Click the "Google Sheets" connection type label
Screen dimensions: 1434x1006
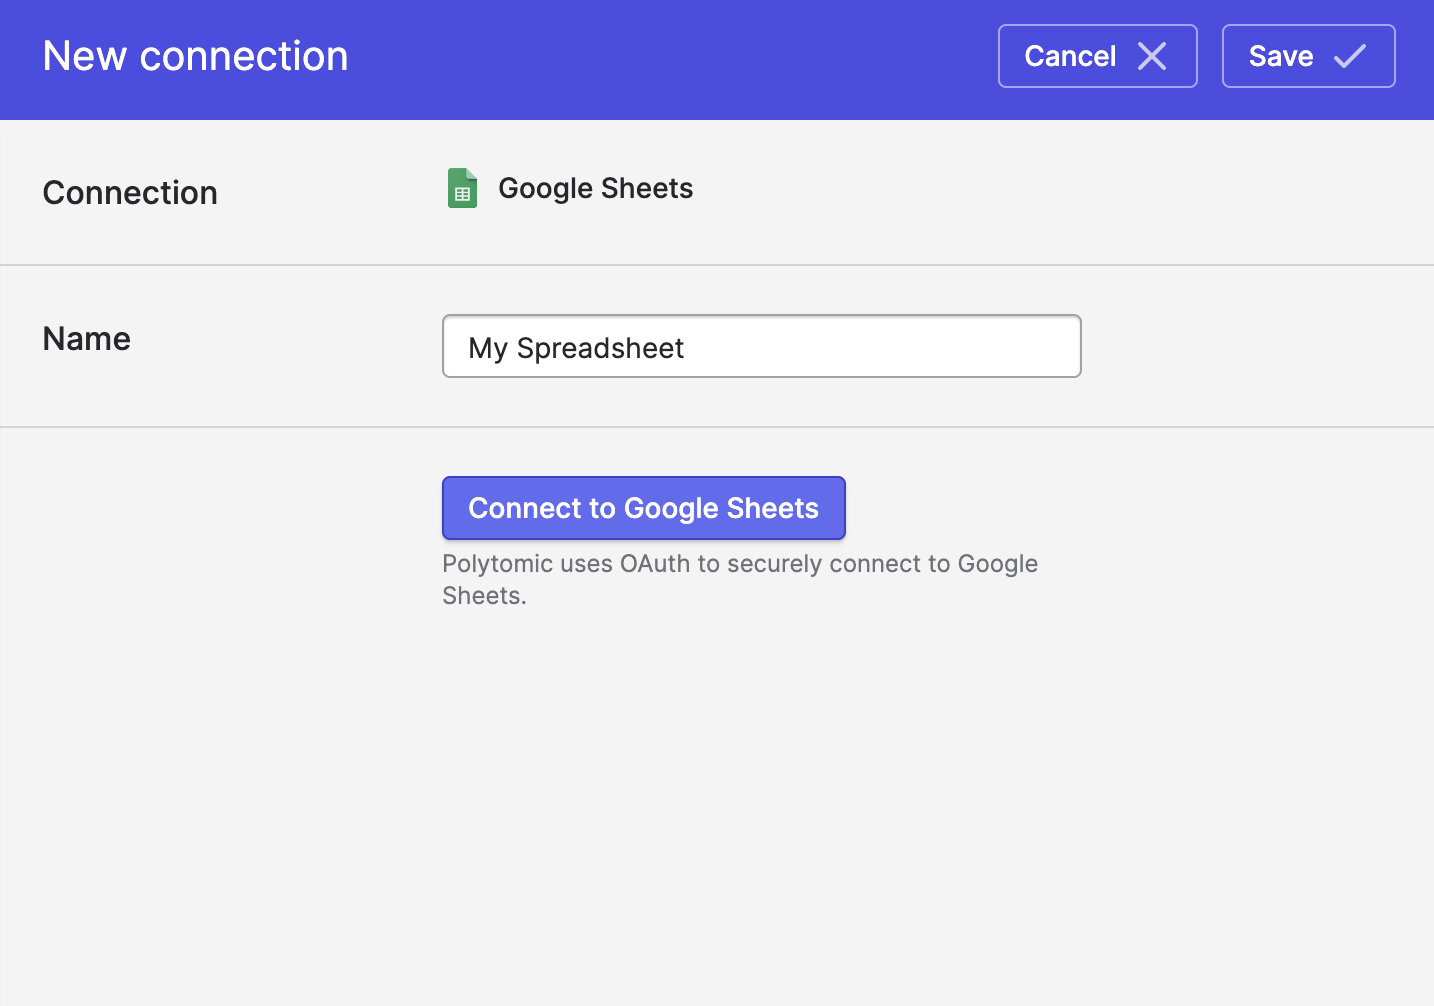[x=595, y=188]
